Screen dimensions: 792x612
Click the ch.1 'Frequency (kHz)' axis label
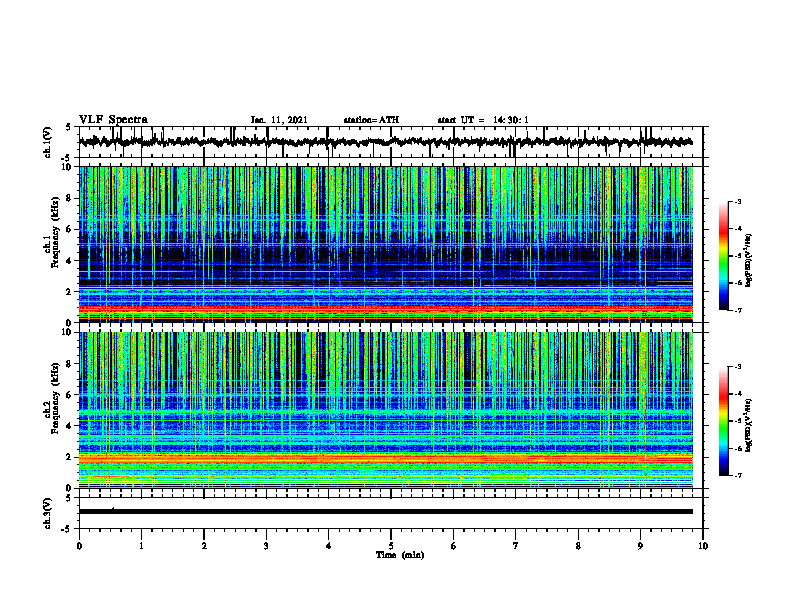[x=55, y=233]
